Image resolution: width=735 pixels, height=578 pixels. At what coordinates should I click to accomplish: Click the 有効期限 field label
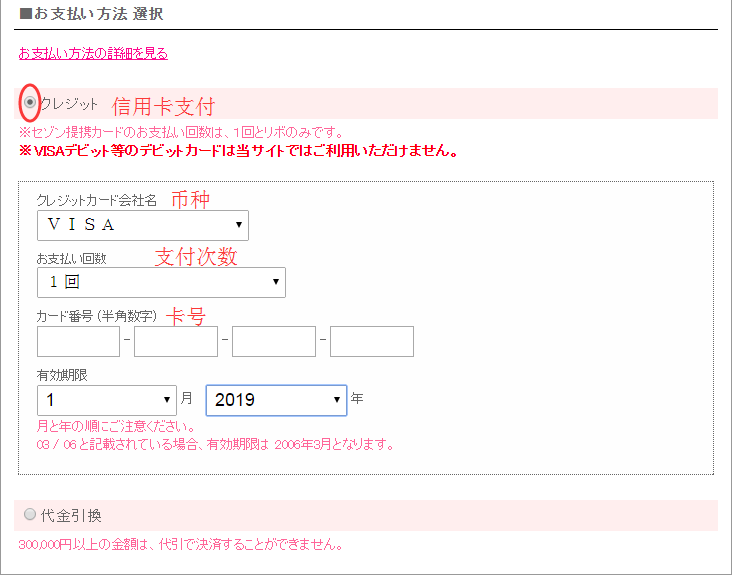[62, 374]
